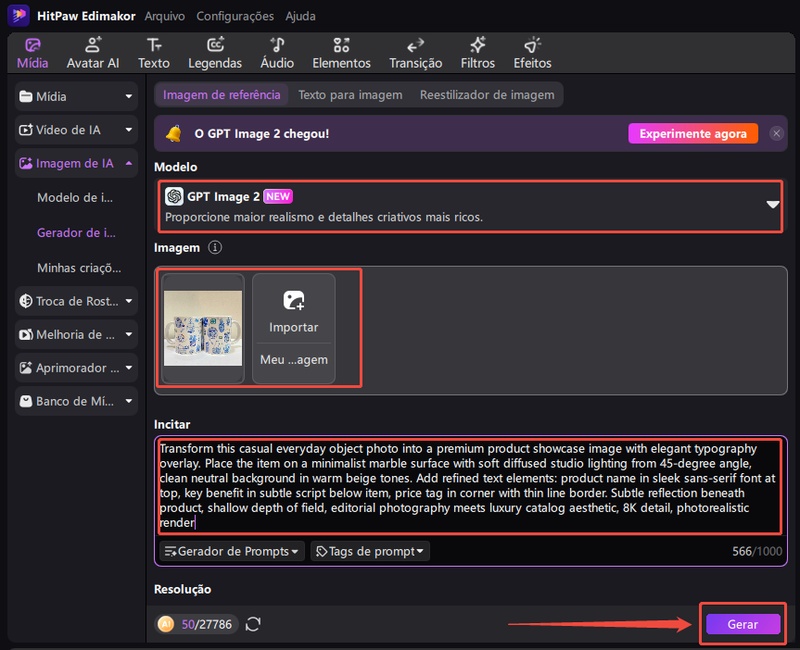Click the Experimente agora button
The width and height of the screenshot is (800, 650).
click(693, 134)
